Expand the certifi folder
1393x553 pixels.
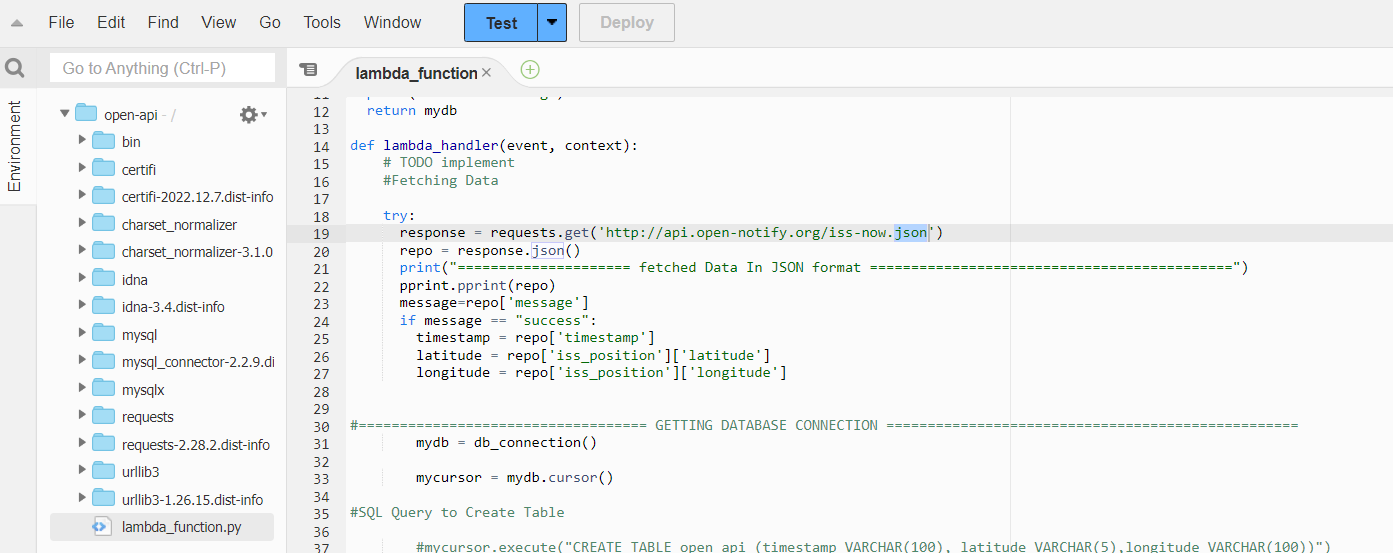tap(82, 169)
